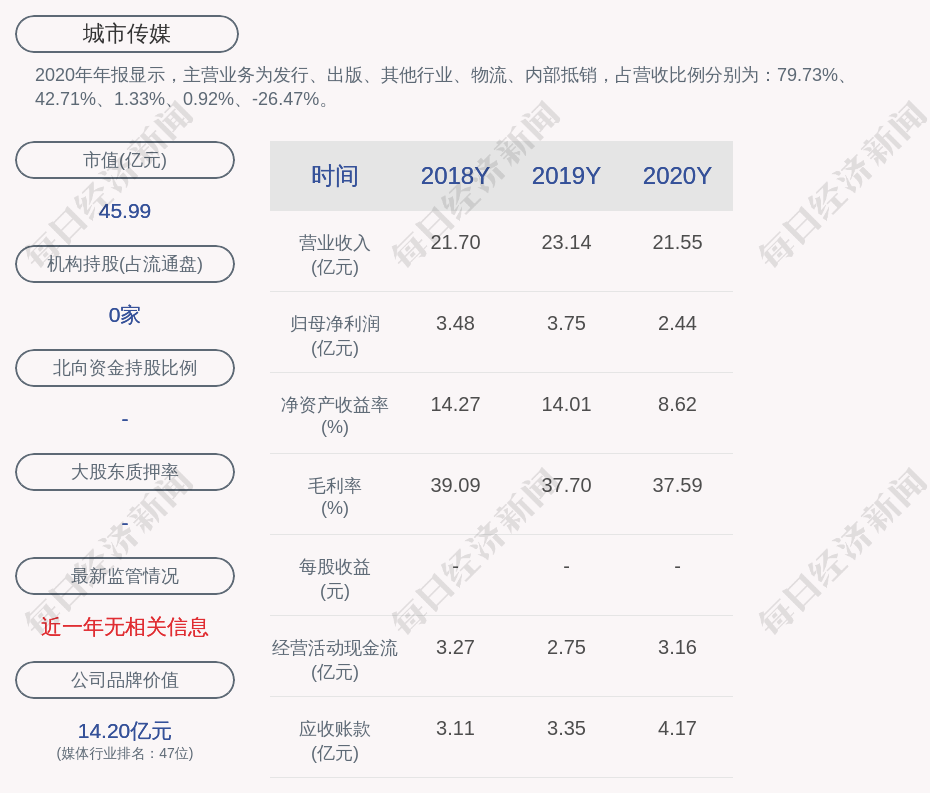Click the 城市传媒 company name pill

(x=126, y=34)
